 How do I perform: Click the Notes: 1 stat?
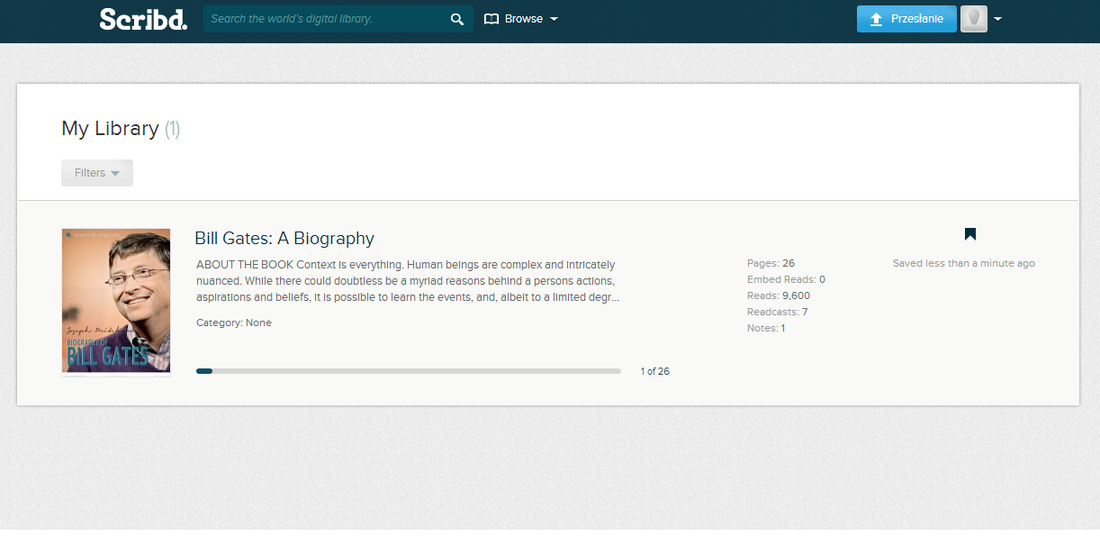click(765, 328)
